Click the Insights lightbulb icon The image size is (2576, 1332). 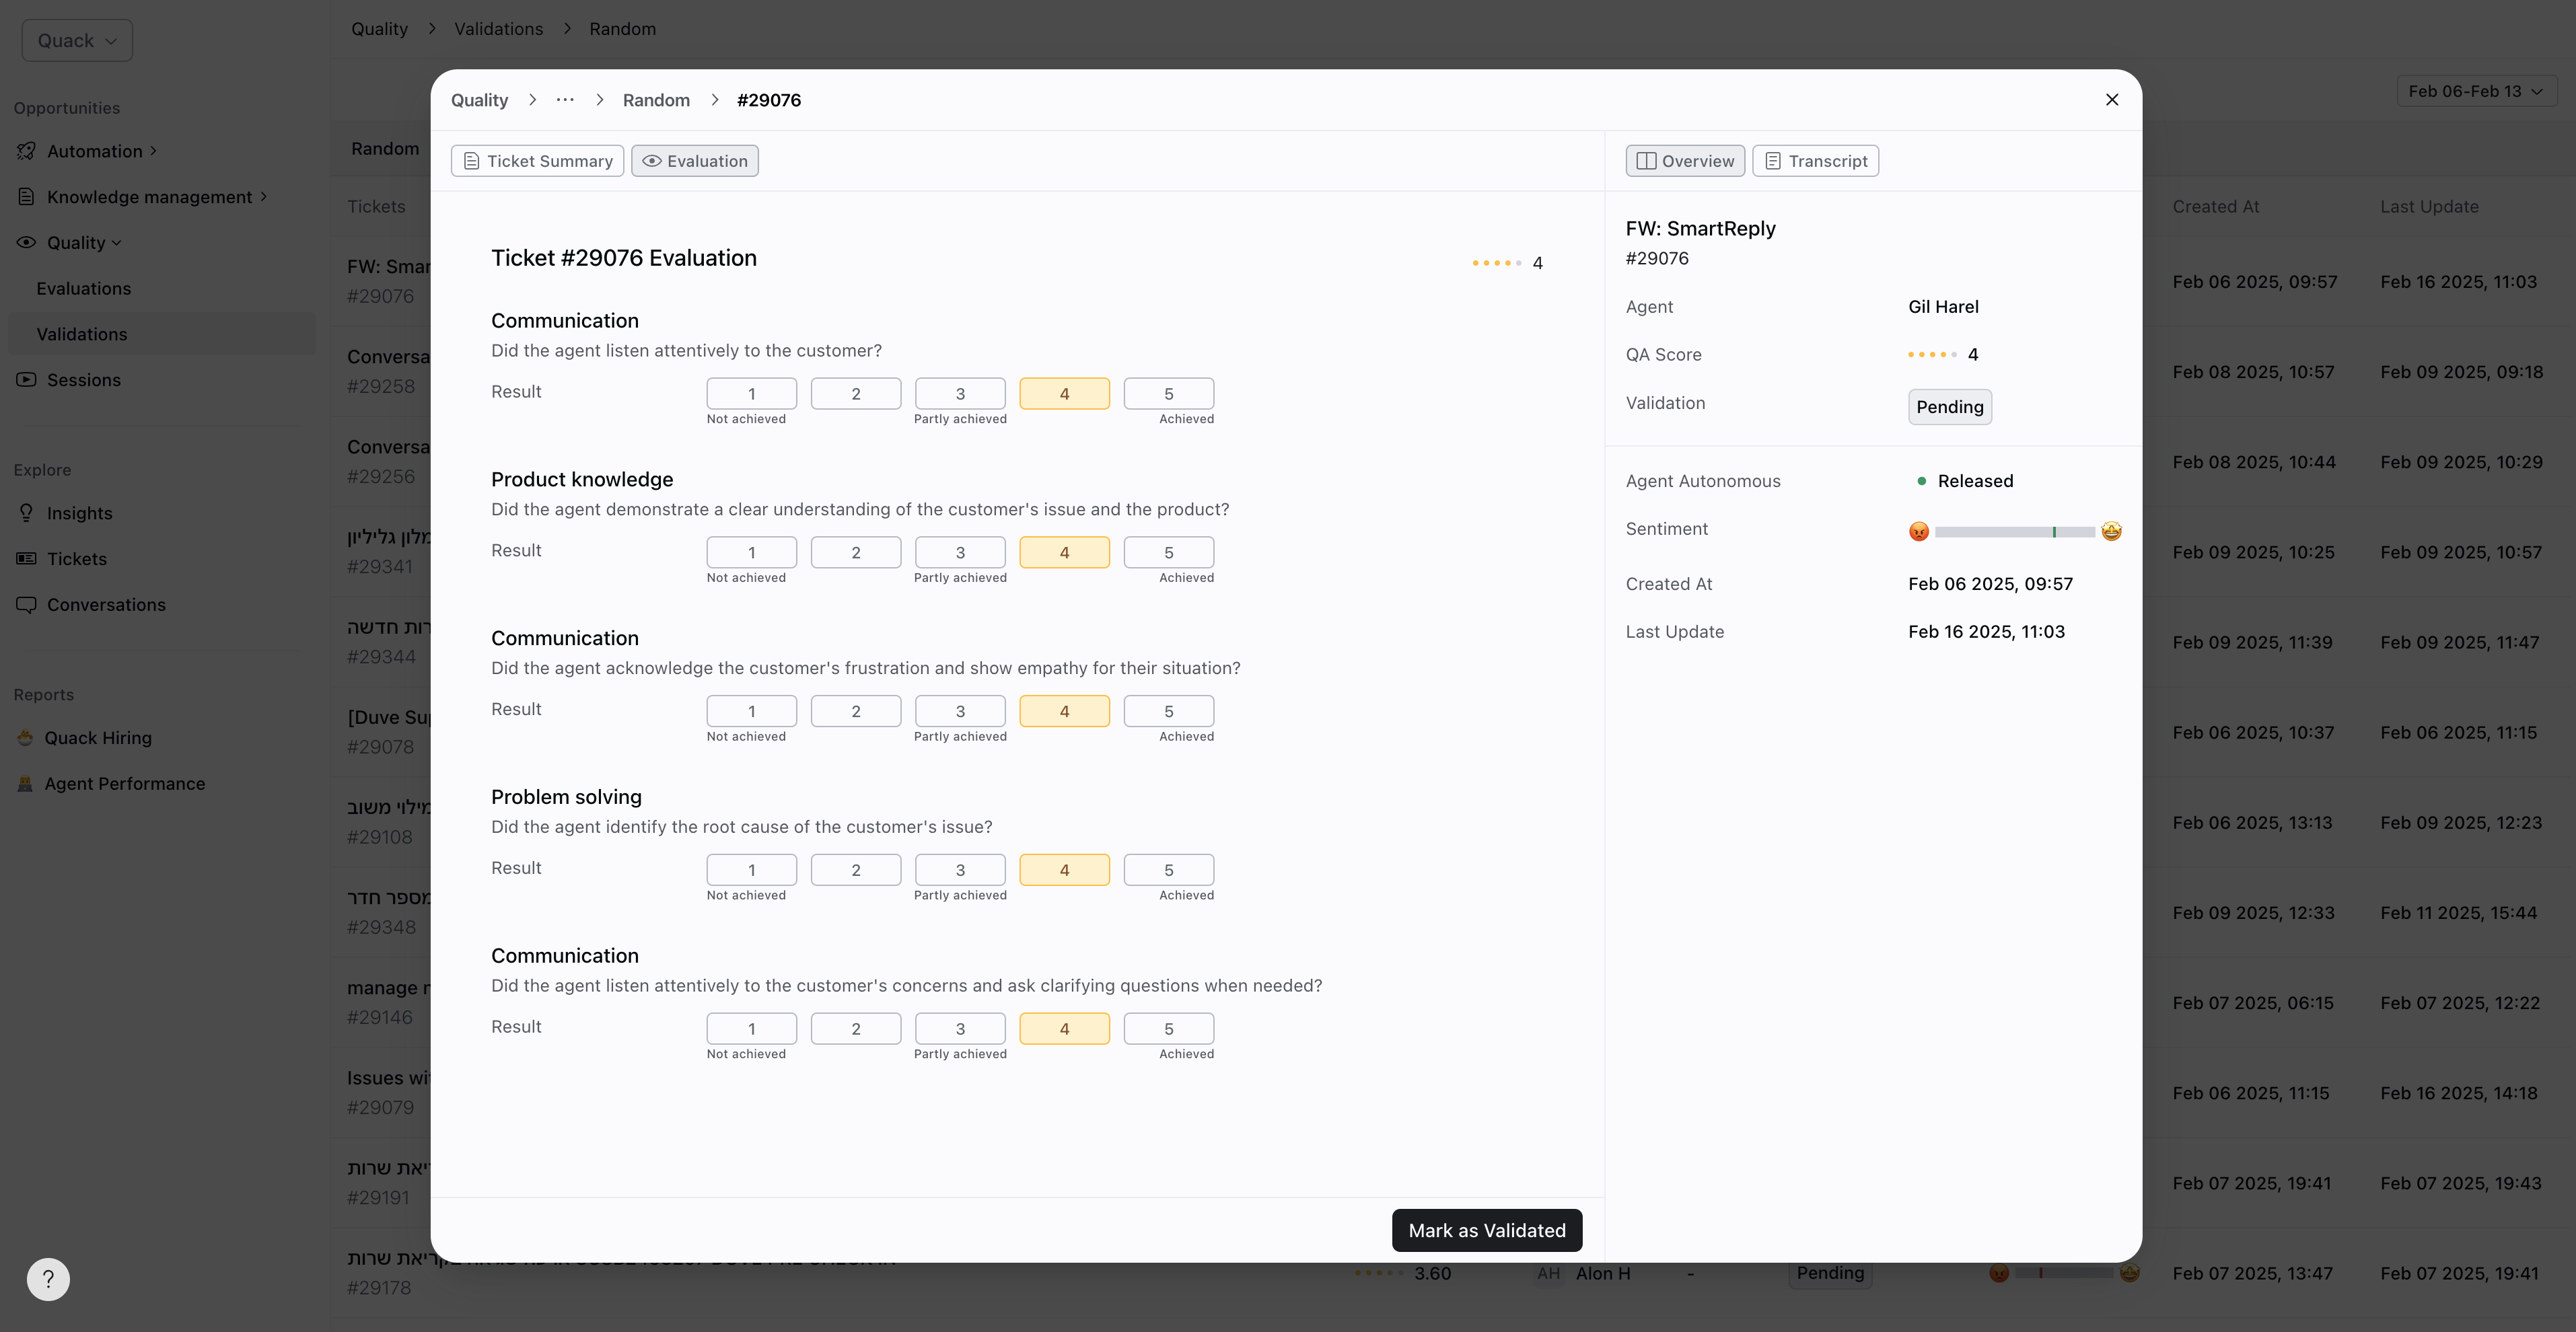coord(27,513)
